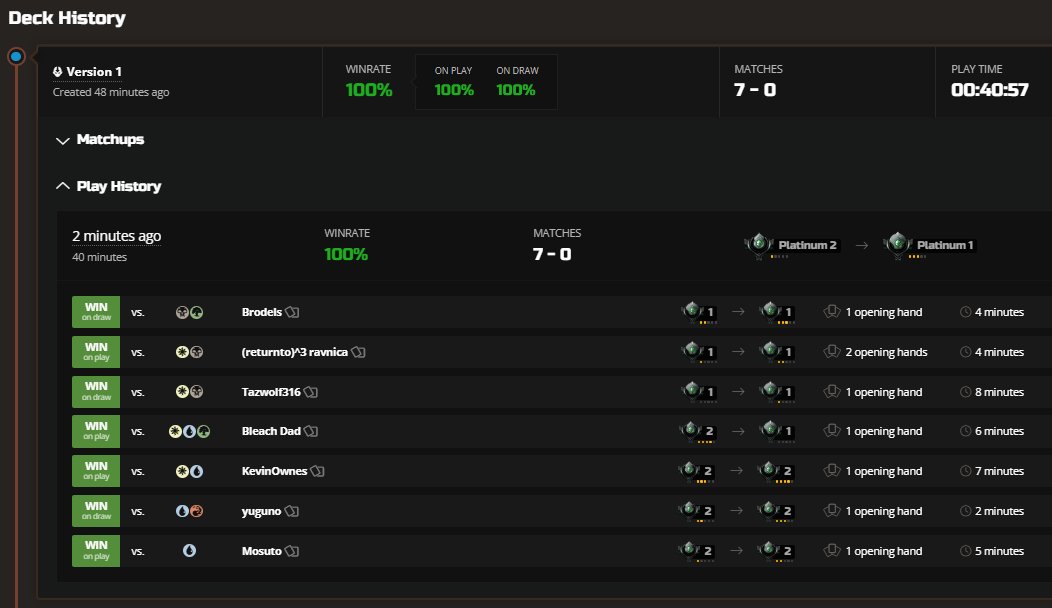Click the version Matches 7 - 0 record
The width and height of the screenshot is (1052, 608).
[x=755, y=90]
